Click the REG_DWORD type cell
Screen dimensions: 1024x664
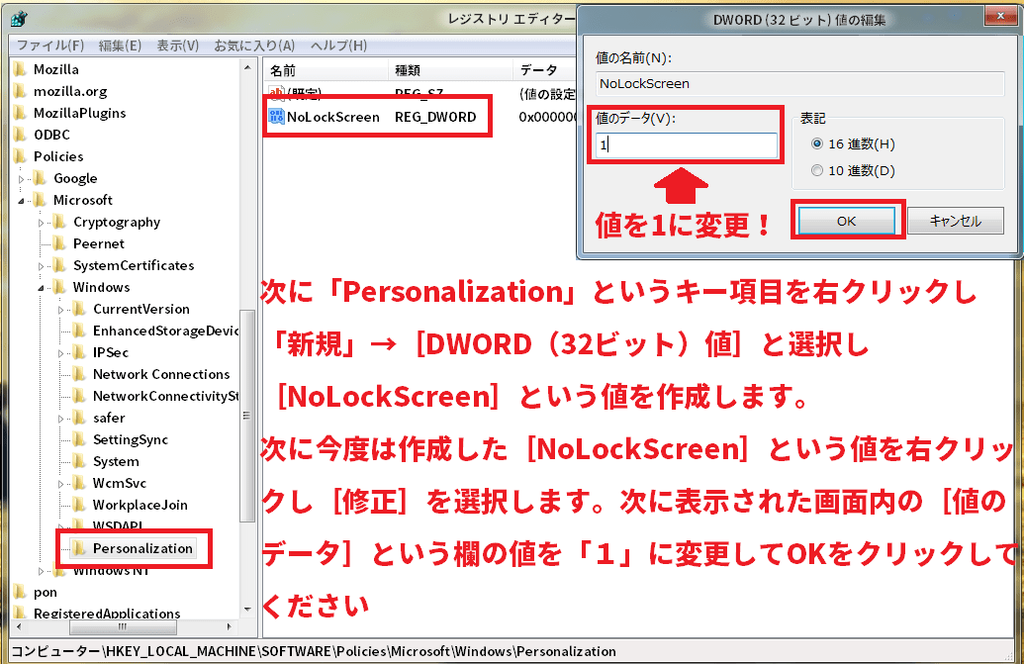(x=436, y=117)
